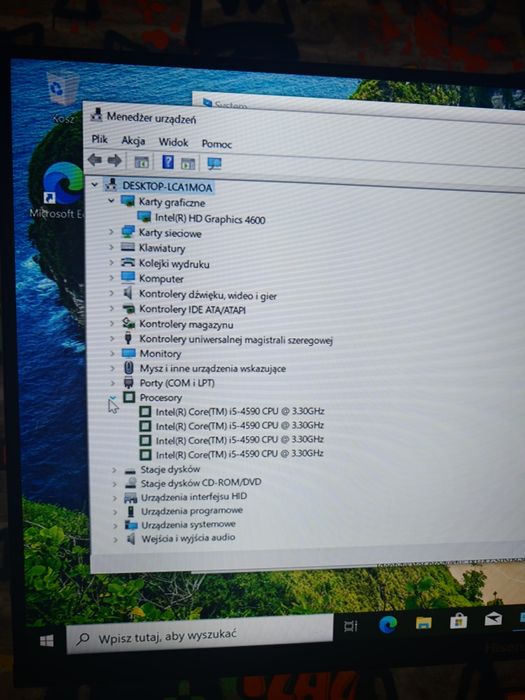525x700 pixels.
Task: Select the Stacje dysków CD-ROM/DVD label
Action: click(x=201, y=483)
